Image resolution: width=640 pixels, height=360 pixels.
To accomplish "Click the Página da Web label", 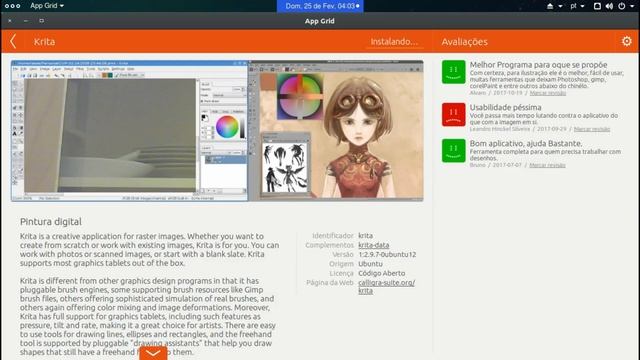I will [330, 282].
